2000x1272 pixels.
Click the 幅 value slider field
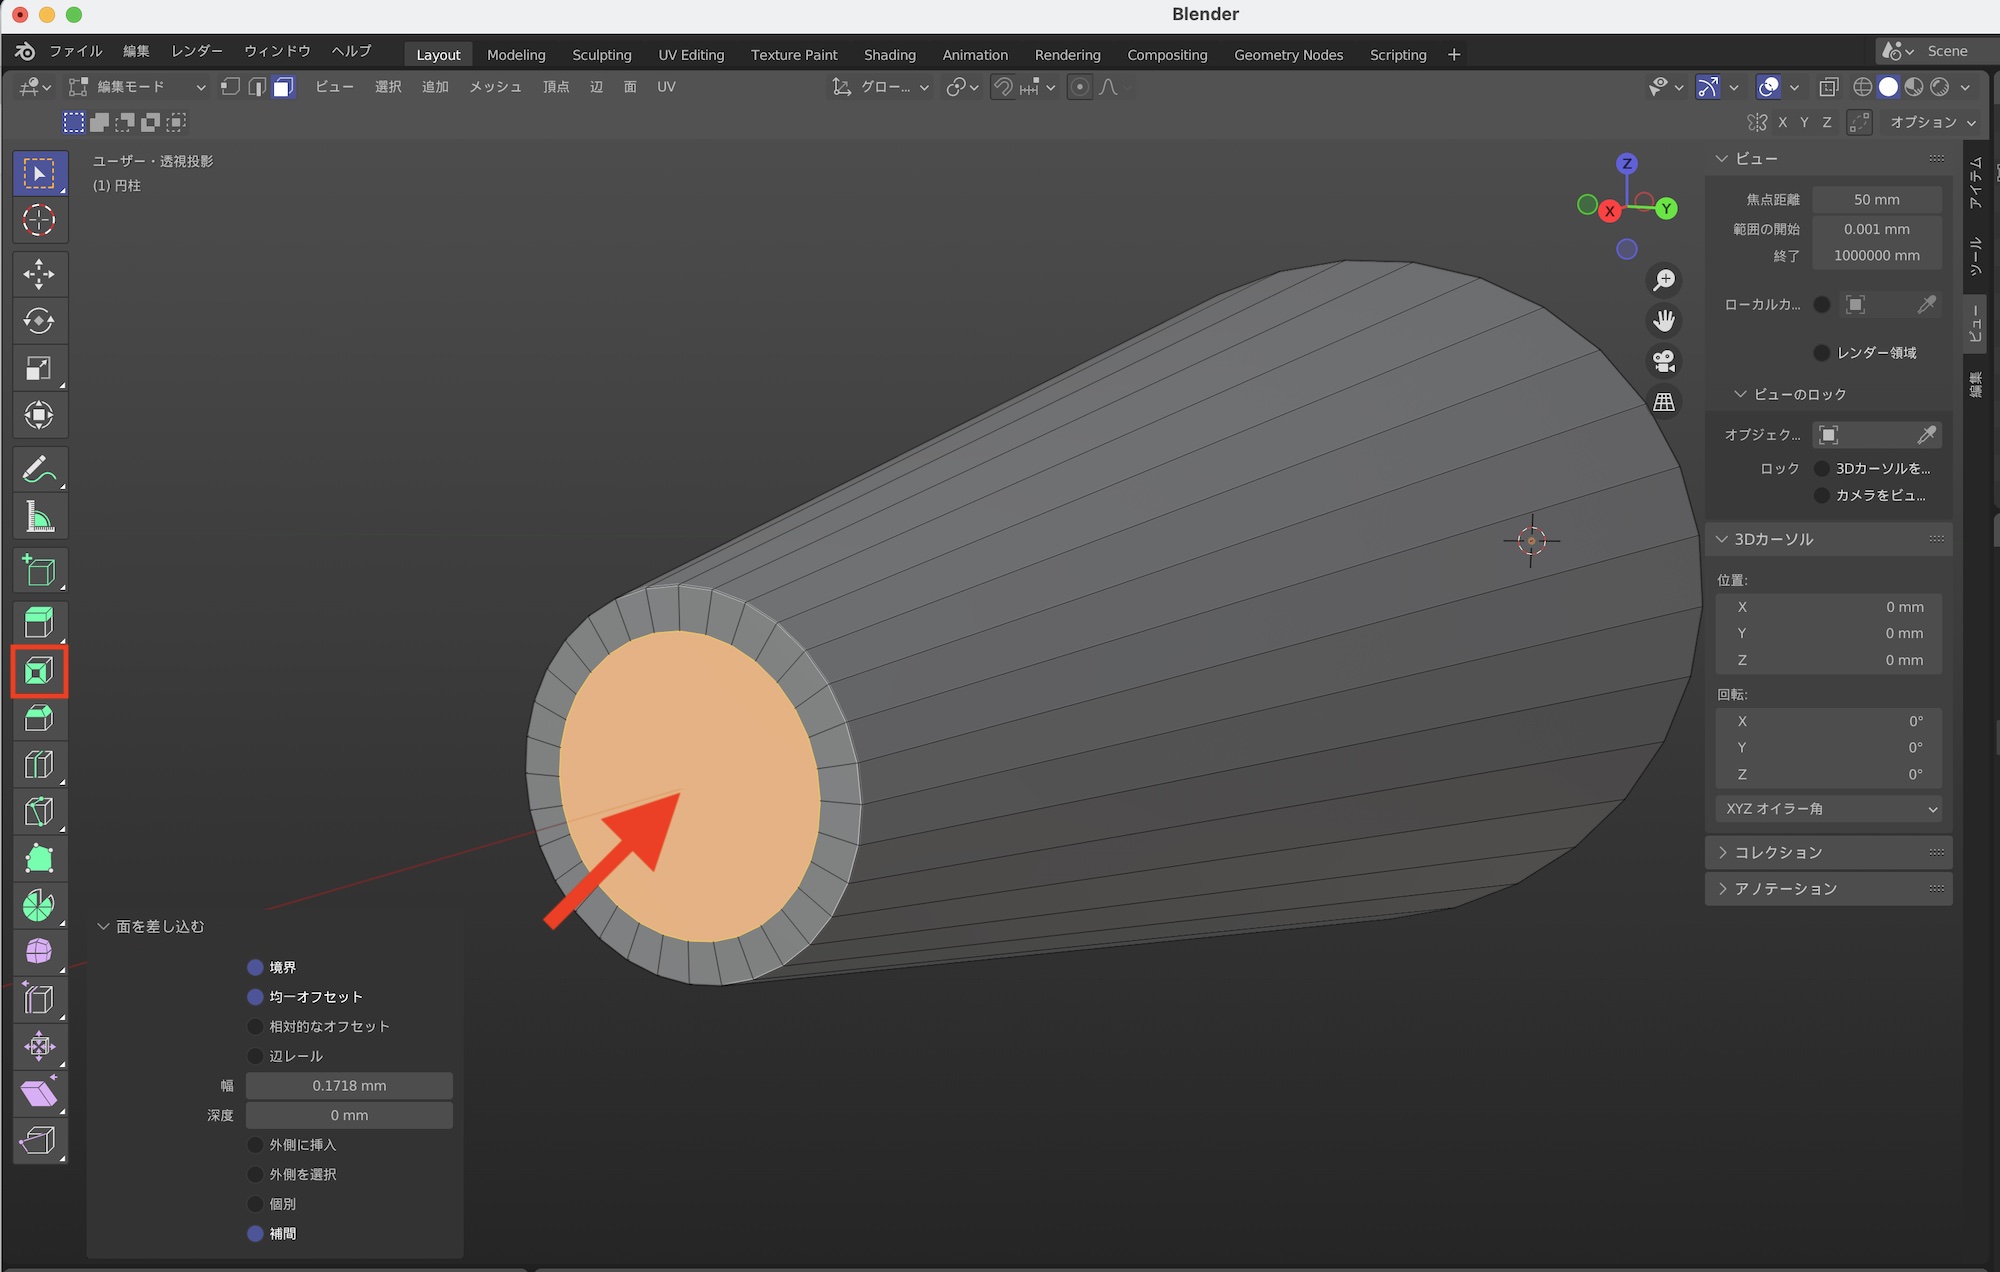tap(349, 1086)
